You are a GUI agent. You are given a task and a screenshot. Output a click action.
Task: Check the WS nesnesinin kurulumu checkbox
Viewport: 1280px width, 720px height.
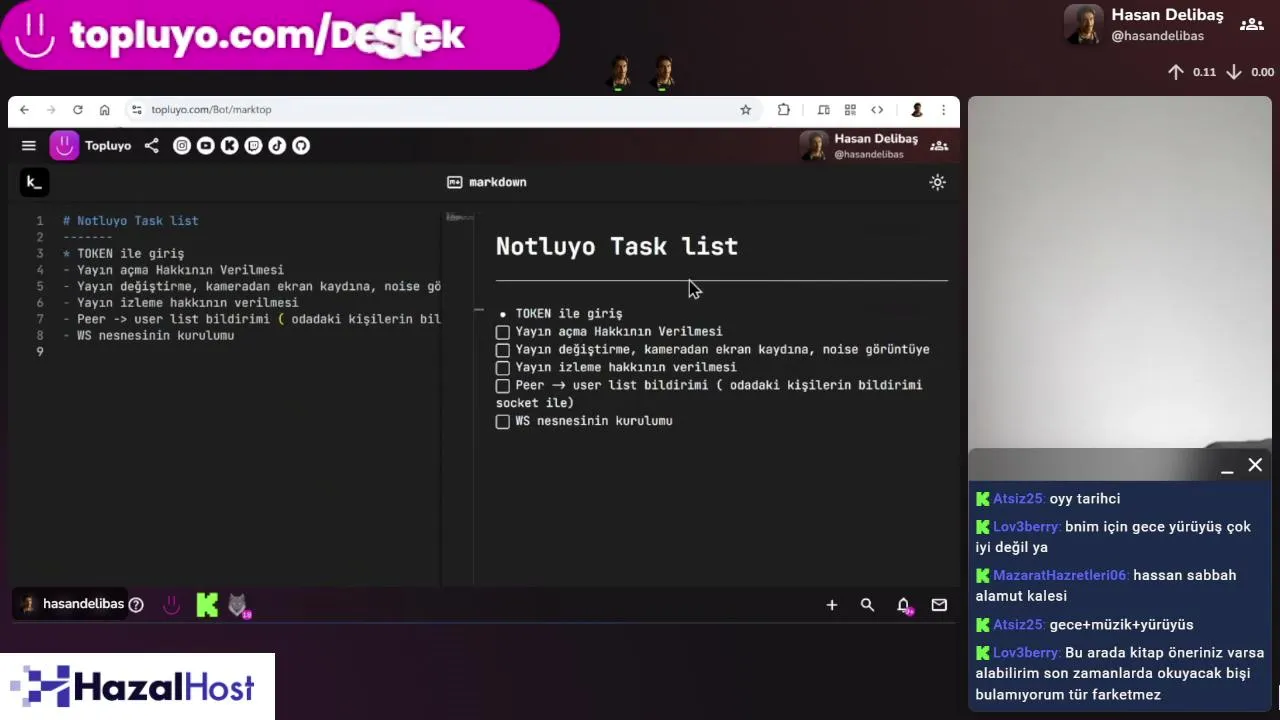coord(503,422)
